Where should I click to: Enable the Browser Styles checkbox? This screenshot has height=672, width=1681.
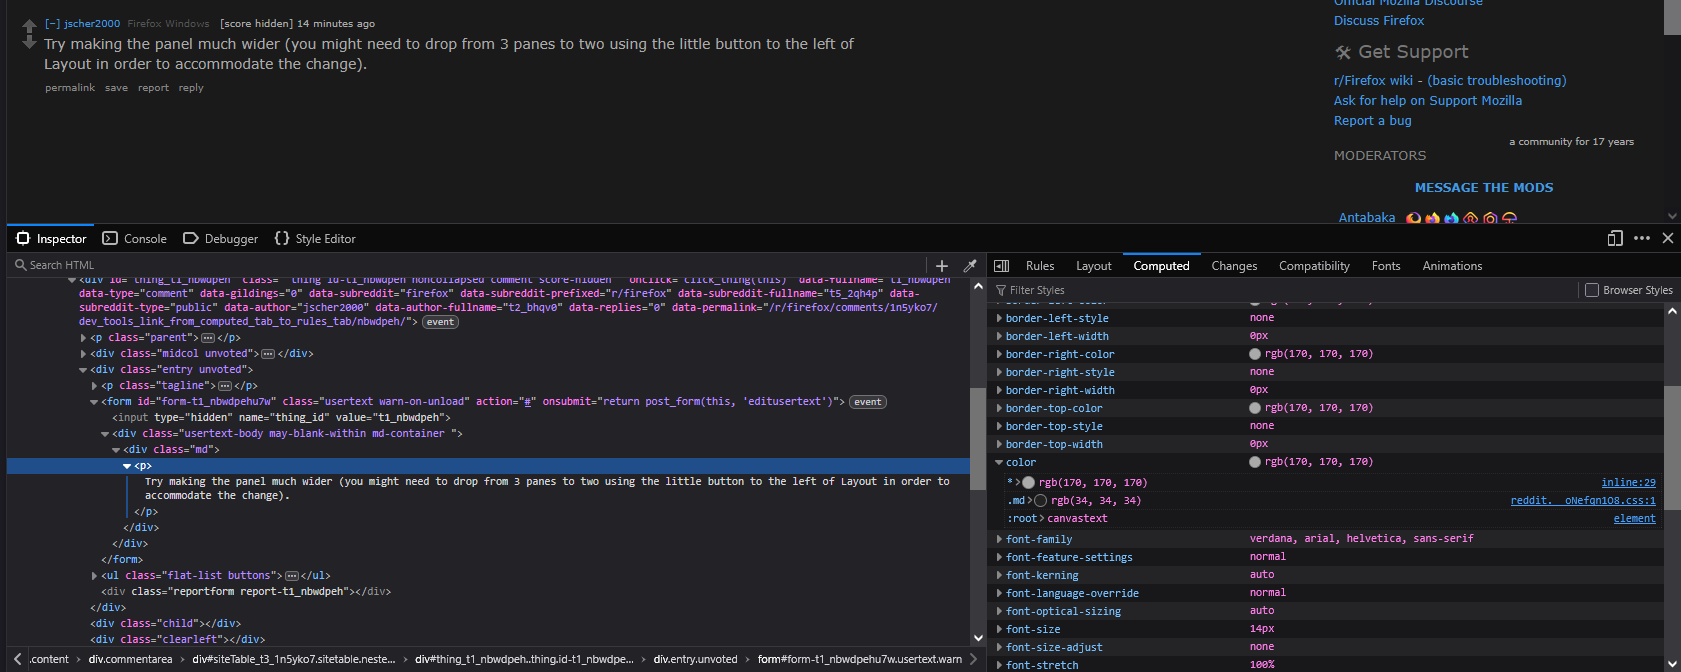(x=1592, y=290)
